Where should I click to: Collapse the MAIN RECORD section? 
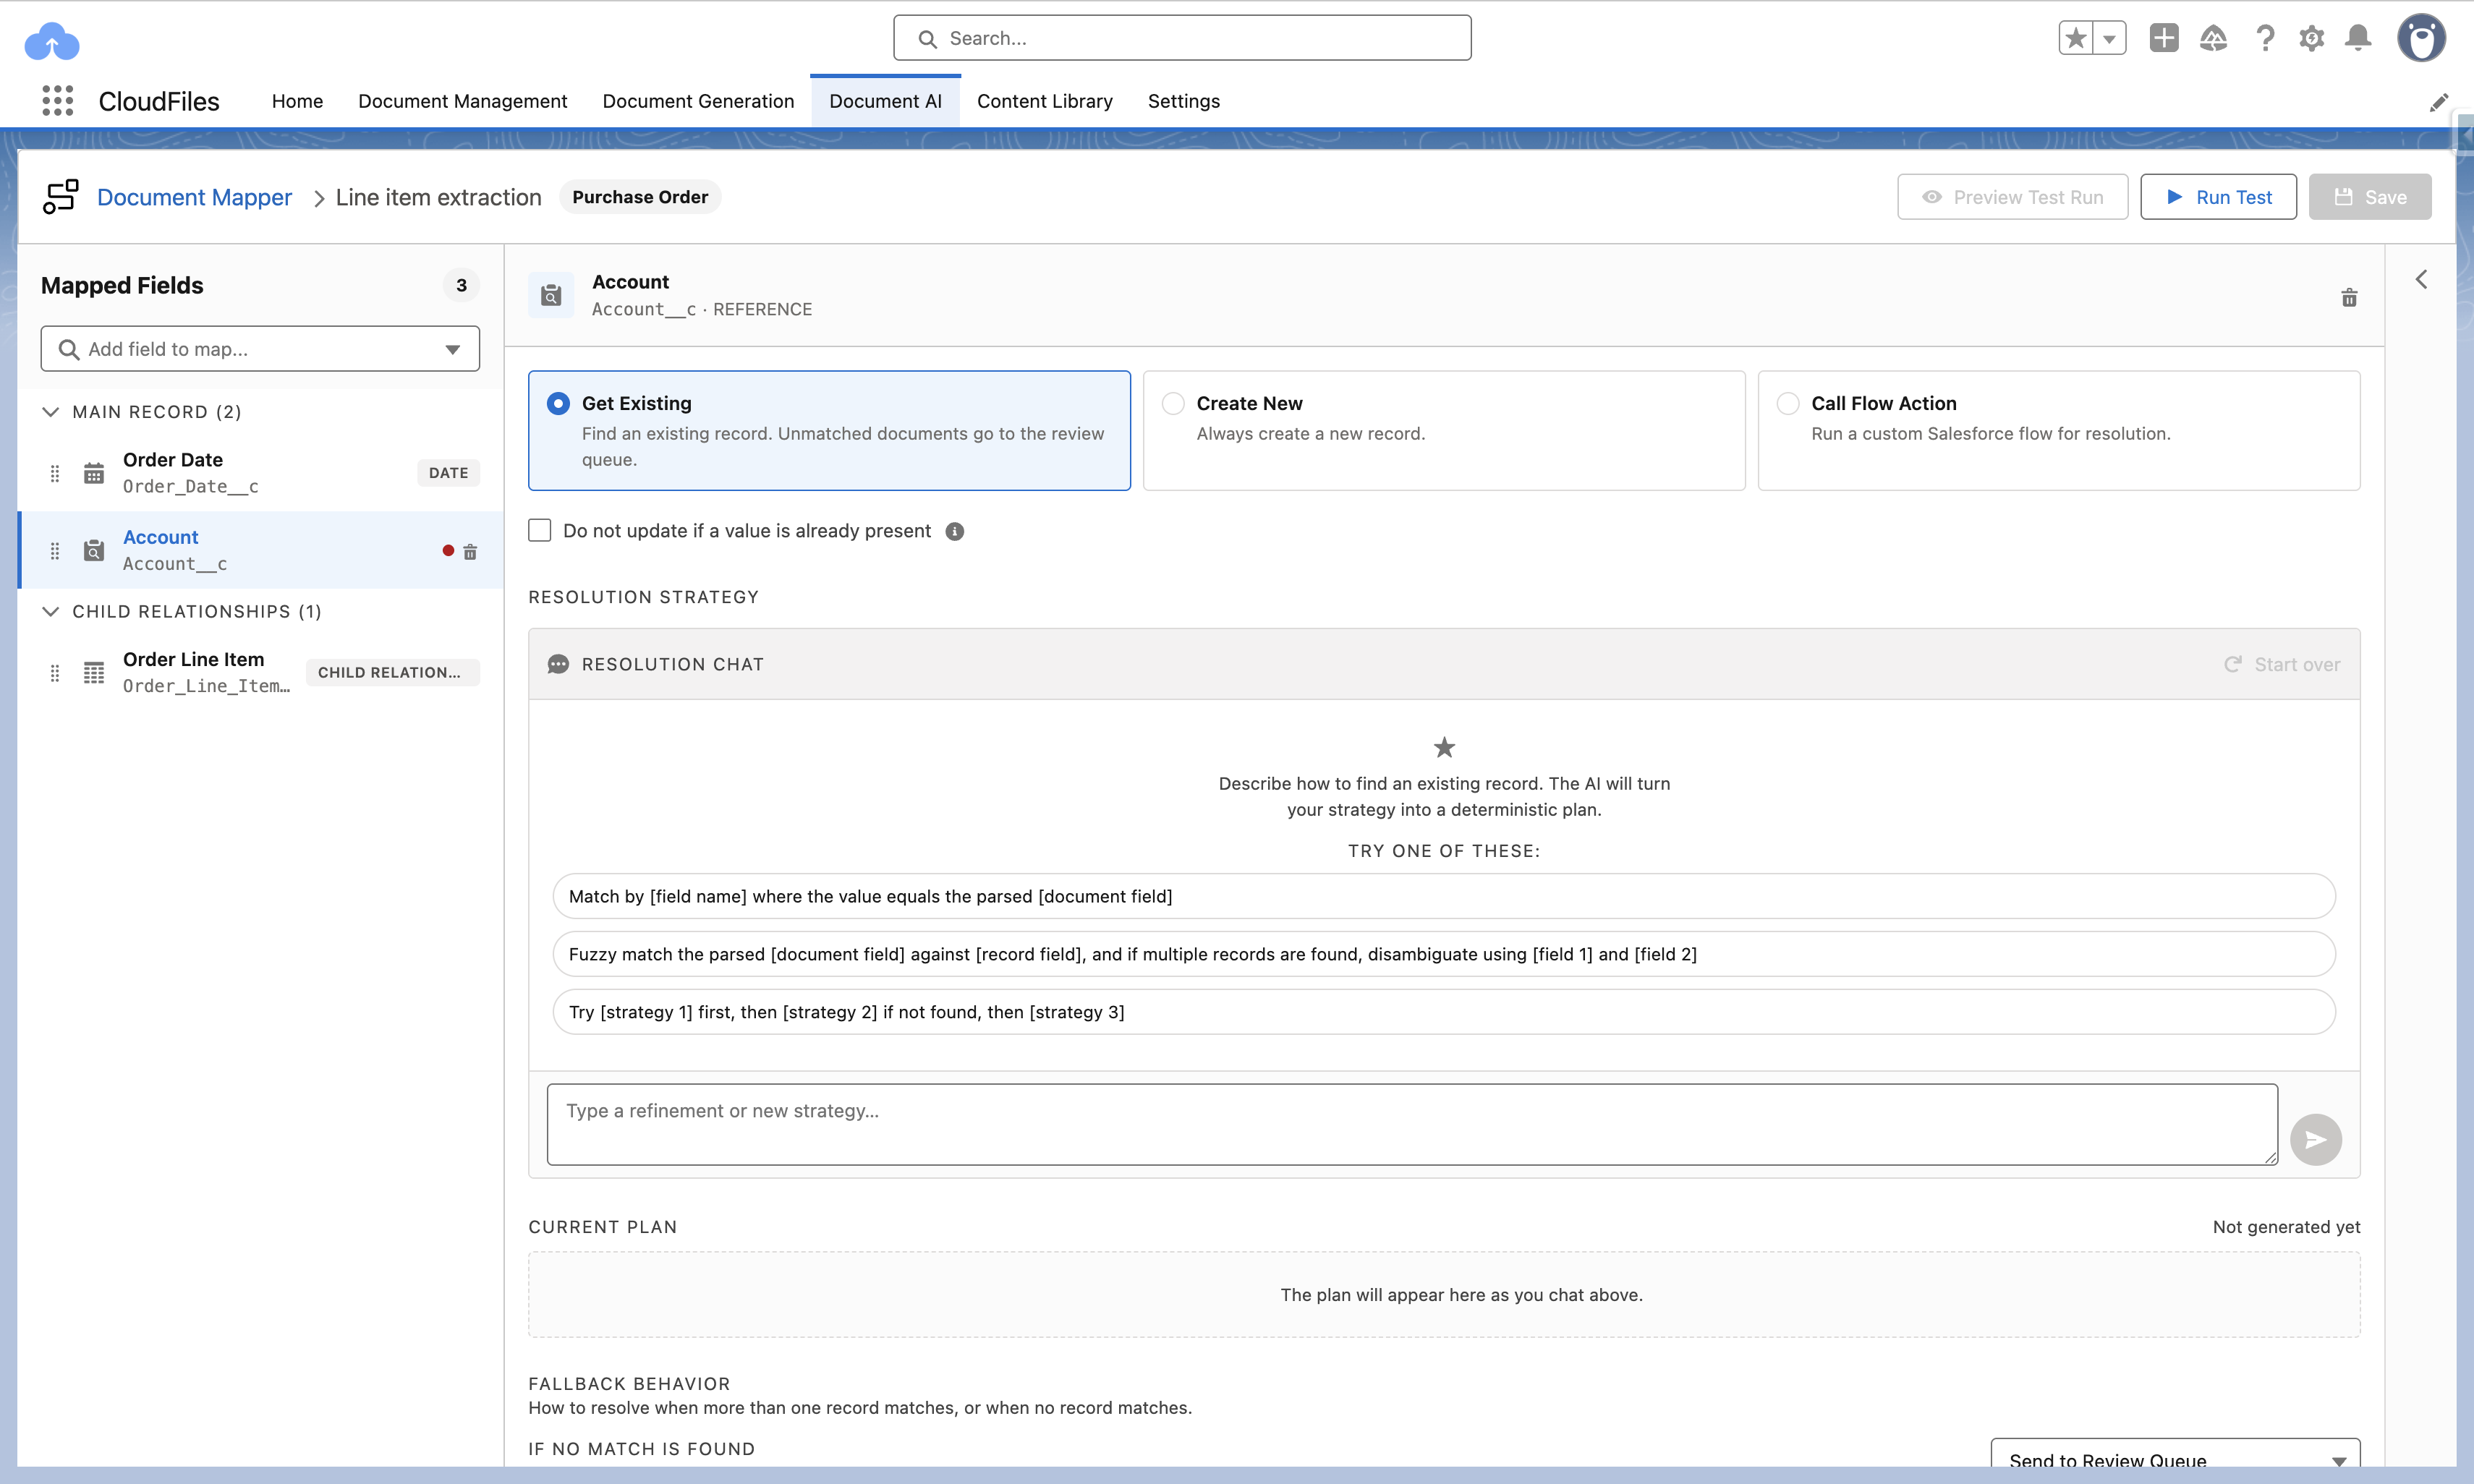(x=51, y=412)
